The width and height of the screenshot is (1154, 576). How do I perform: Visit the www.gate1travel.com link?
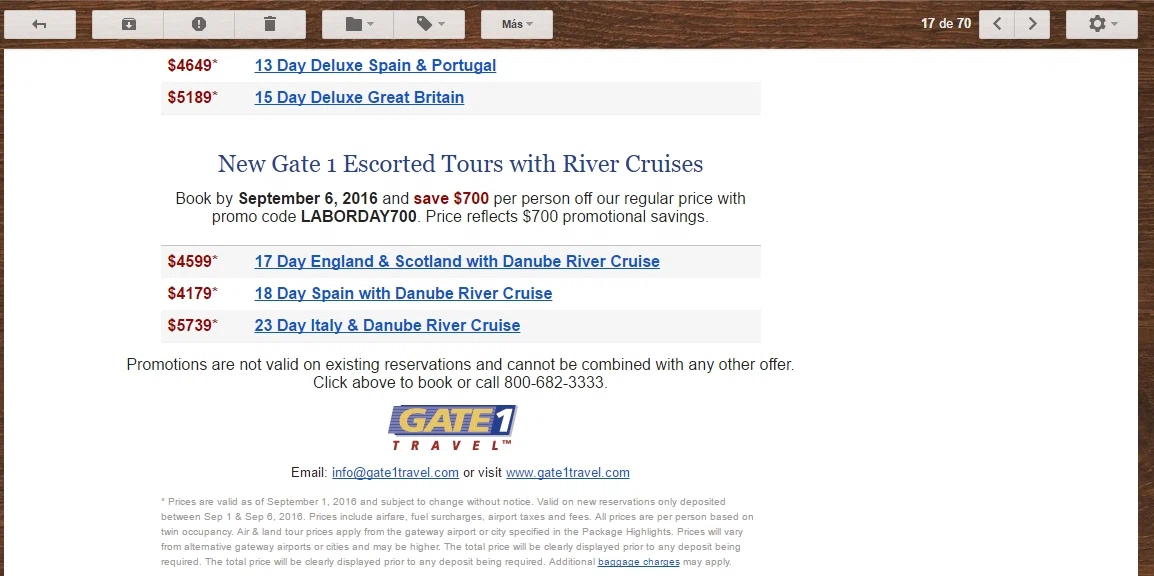click(x=567, y=472)
